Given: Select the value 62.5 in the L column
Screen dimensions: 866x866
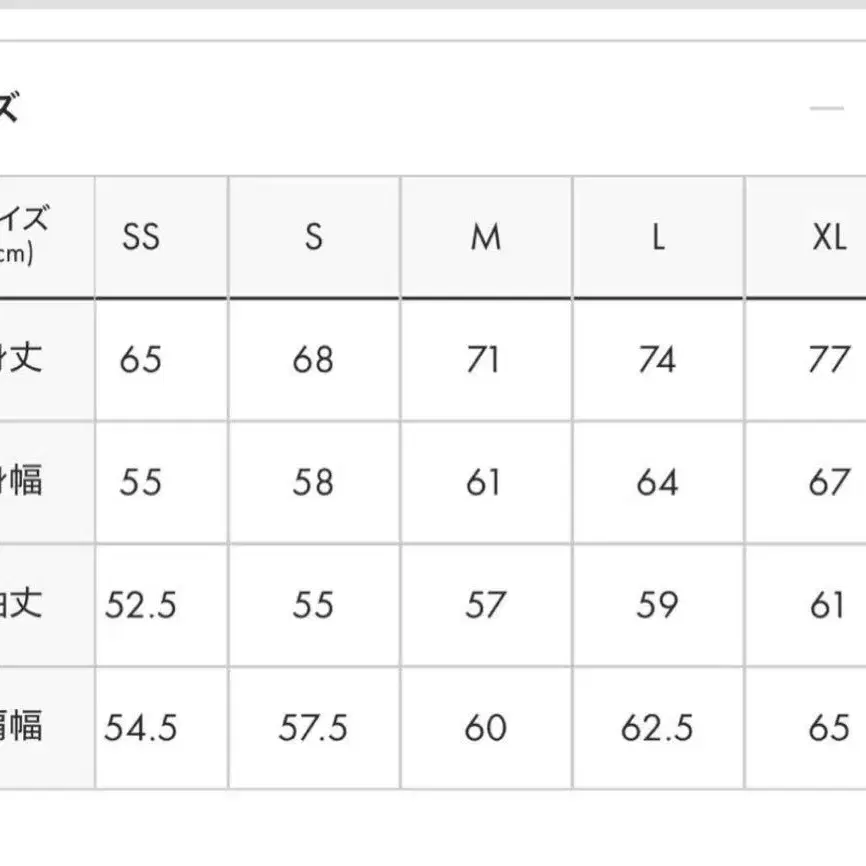Looking at the screenshot, I should pos(657,728).
